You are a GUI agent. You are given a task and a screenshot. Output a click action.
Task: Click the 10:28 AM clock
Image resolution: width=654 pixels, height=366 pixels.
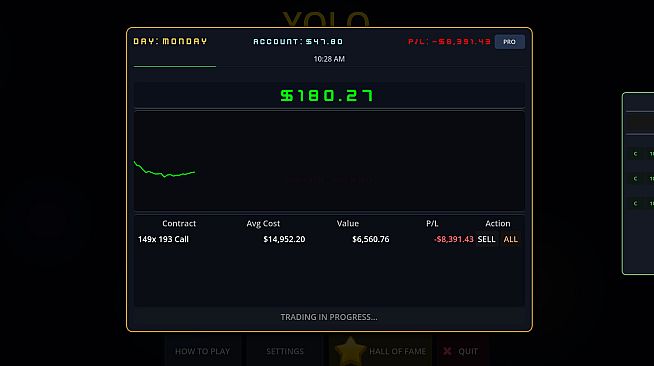(329, 59)
